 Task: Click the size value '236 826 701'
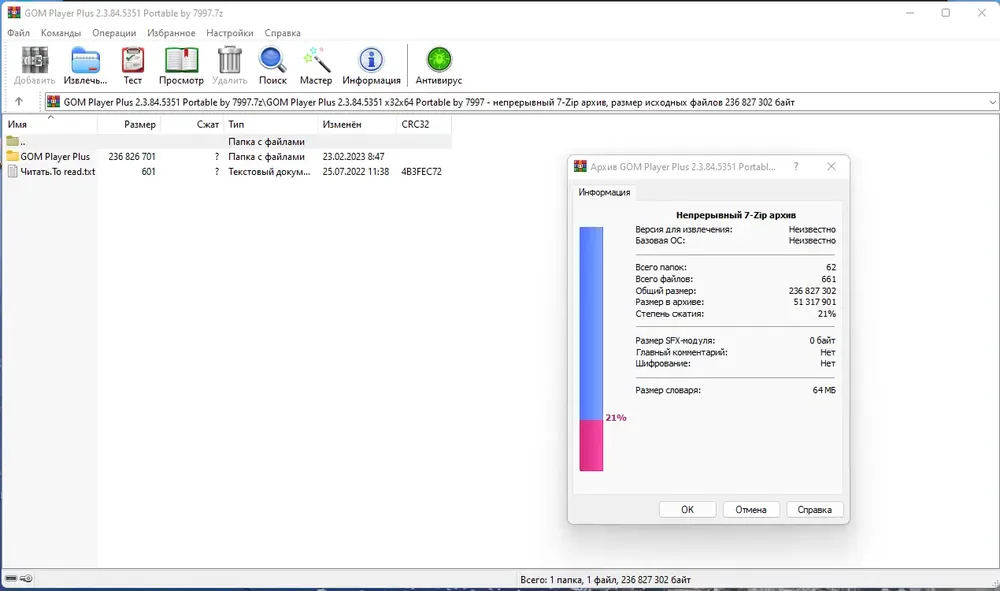[x=132, y=156]
